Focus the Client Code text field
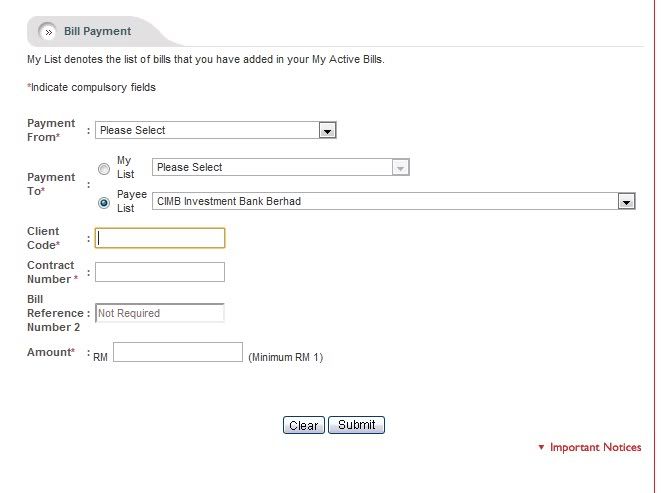662x493 pixels. [x=160, y=238]
